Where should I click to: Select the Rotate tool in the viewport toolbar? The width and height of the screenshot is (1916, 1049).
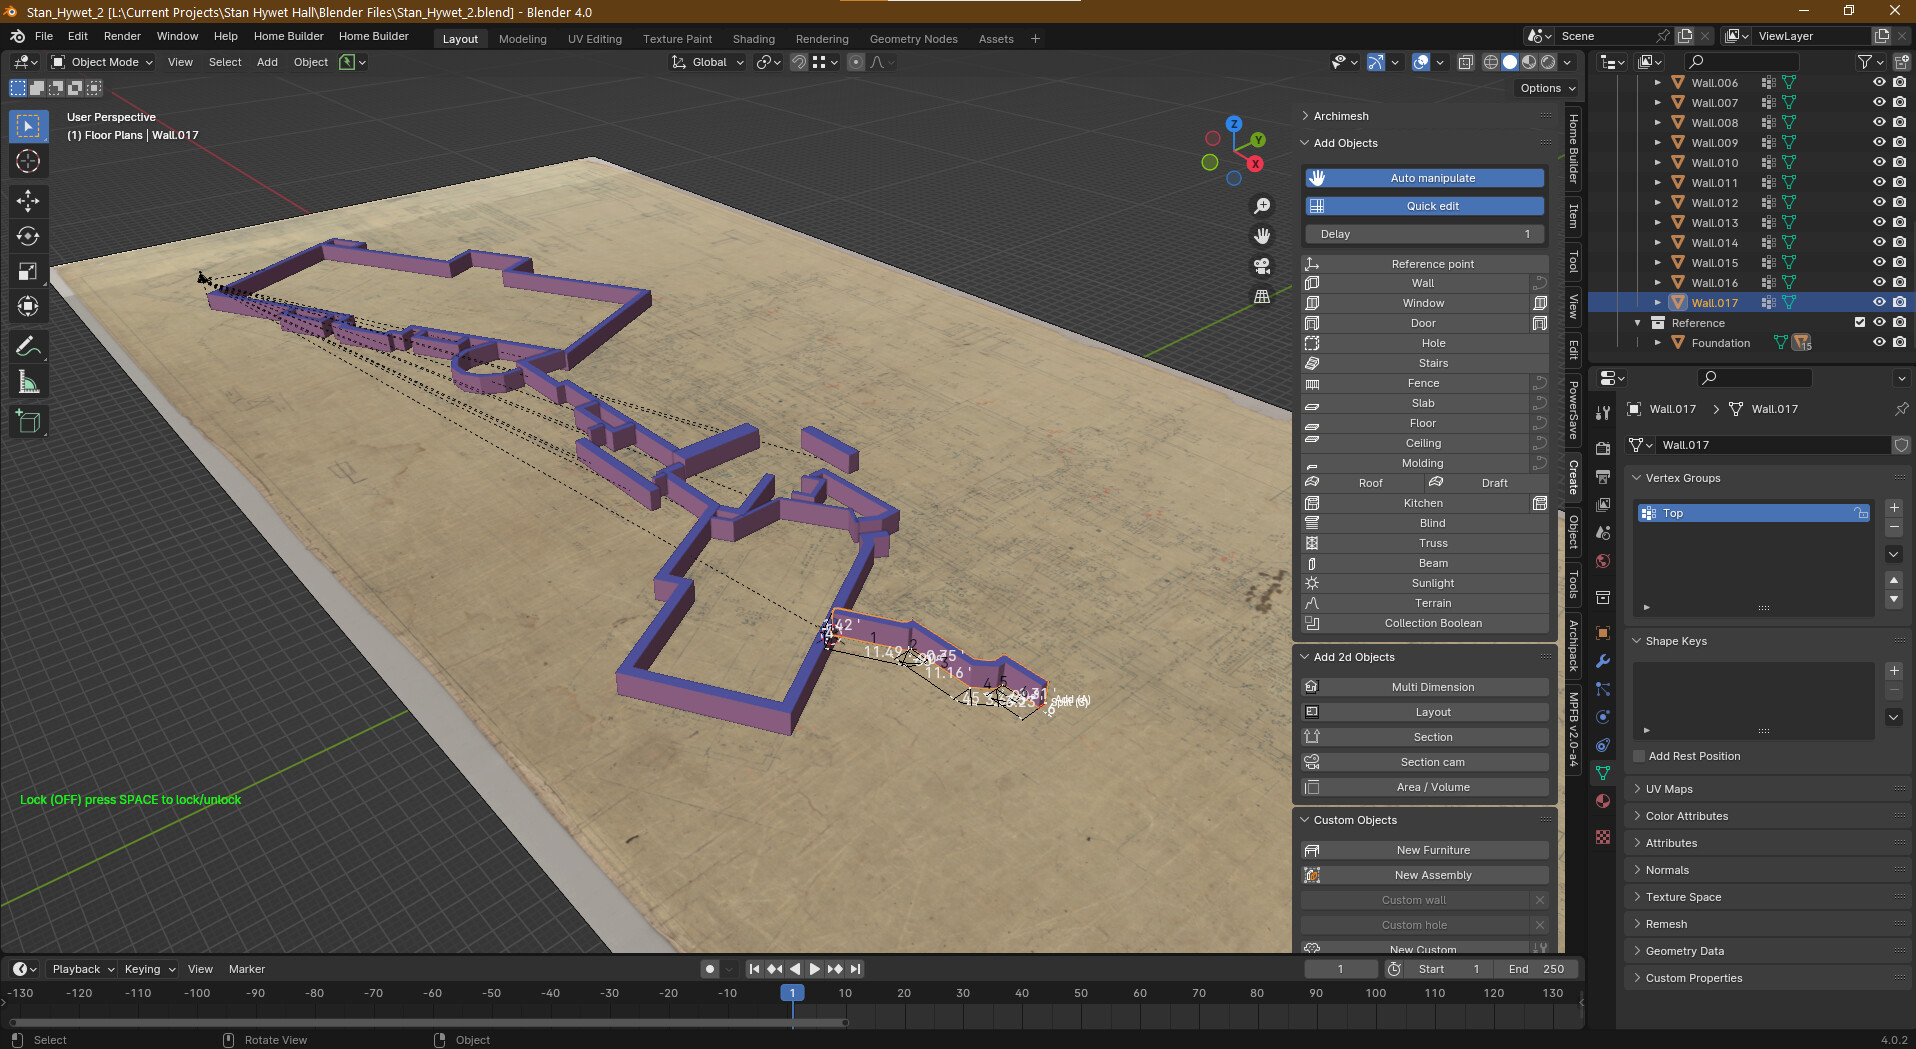[28, 236]
